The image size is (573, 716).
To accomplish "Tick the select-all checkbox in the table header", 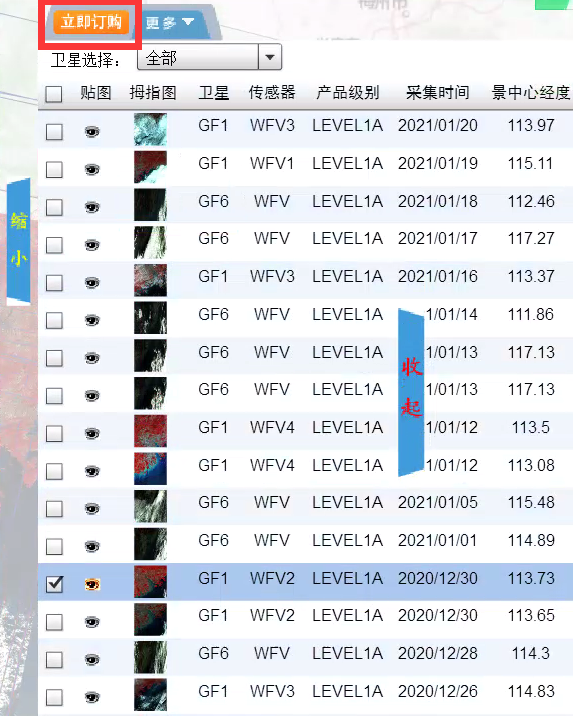I will tap(54, 94).
